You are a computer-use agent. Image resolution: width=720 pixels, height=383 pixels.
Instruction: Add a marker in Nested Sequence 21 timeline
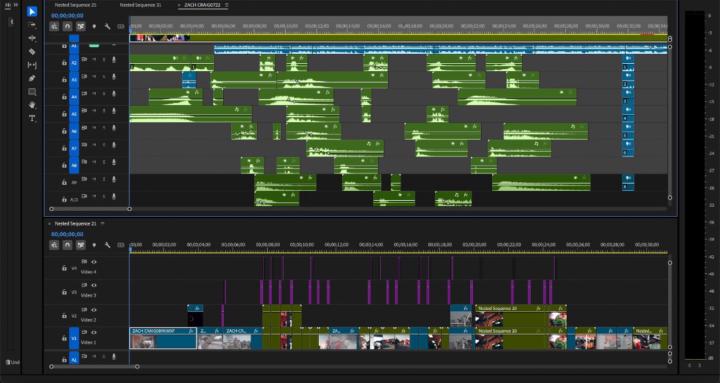94,245
